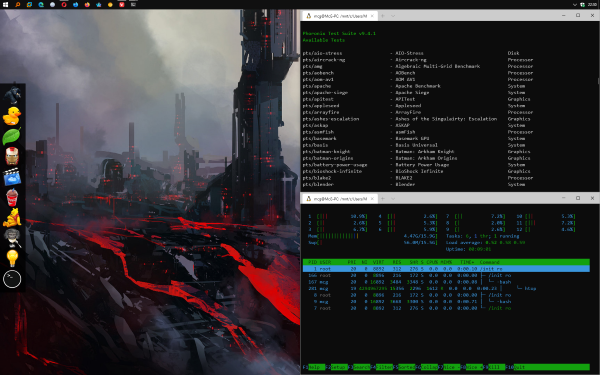Click CPU 1 usage meter in htop

[338, 216]
